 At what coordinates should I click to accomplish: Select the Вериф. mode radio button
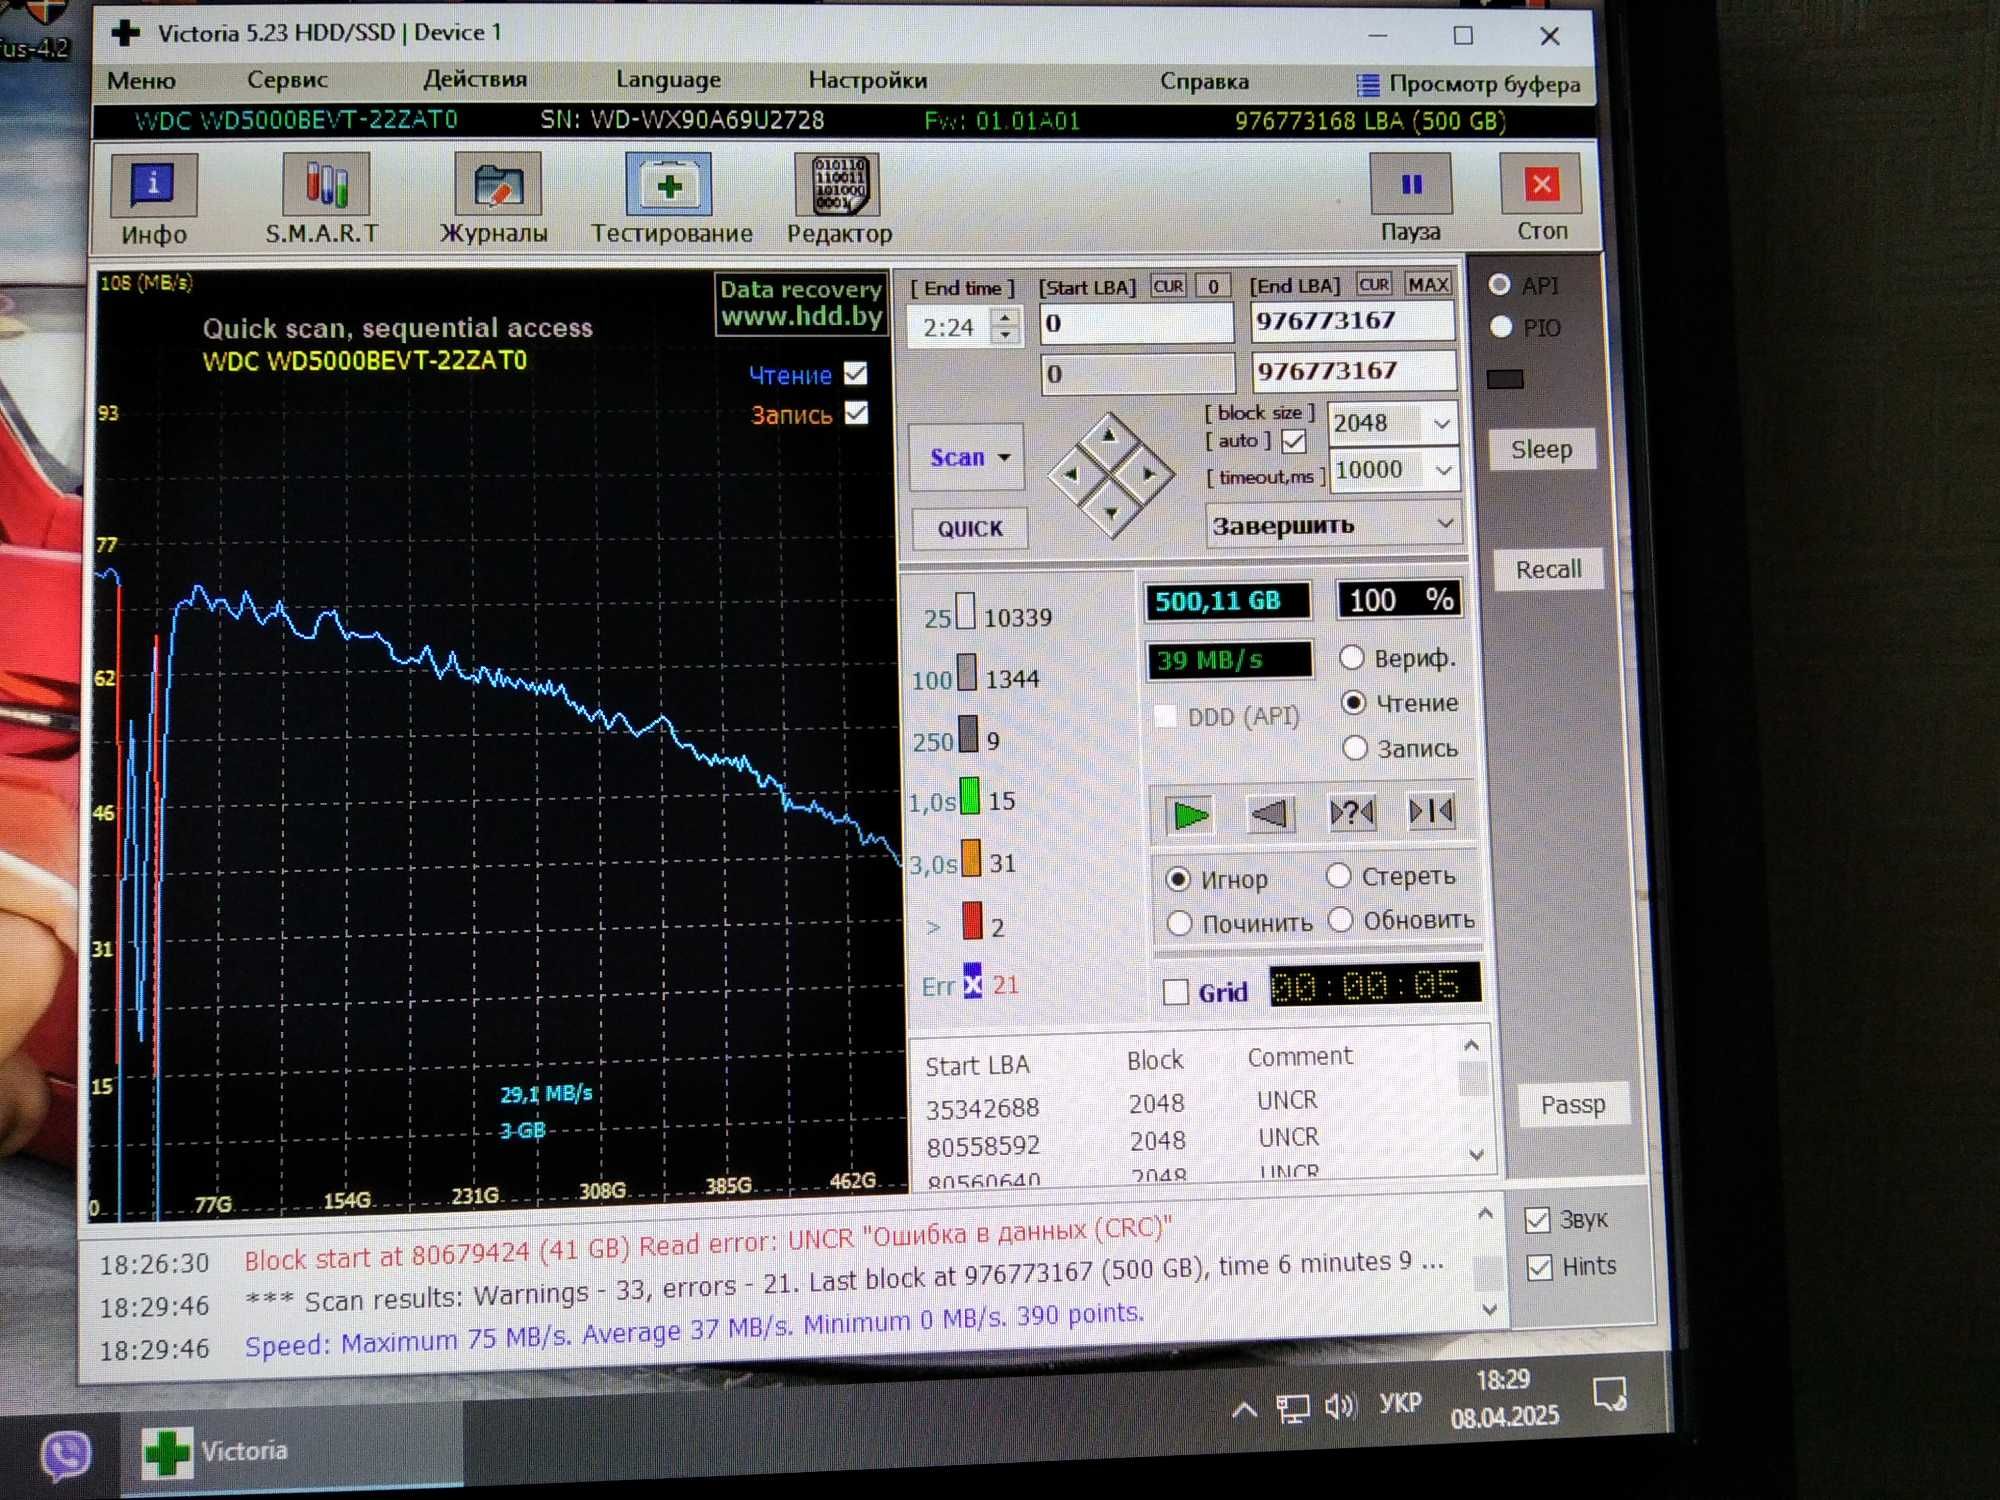pyautogui.click(x=1352, y=657)
